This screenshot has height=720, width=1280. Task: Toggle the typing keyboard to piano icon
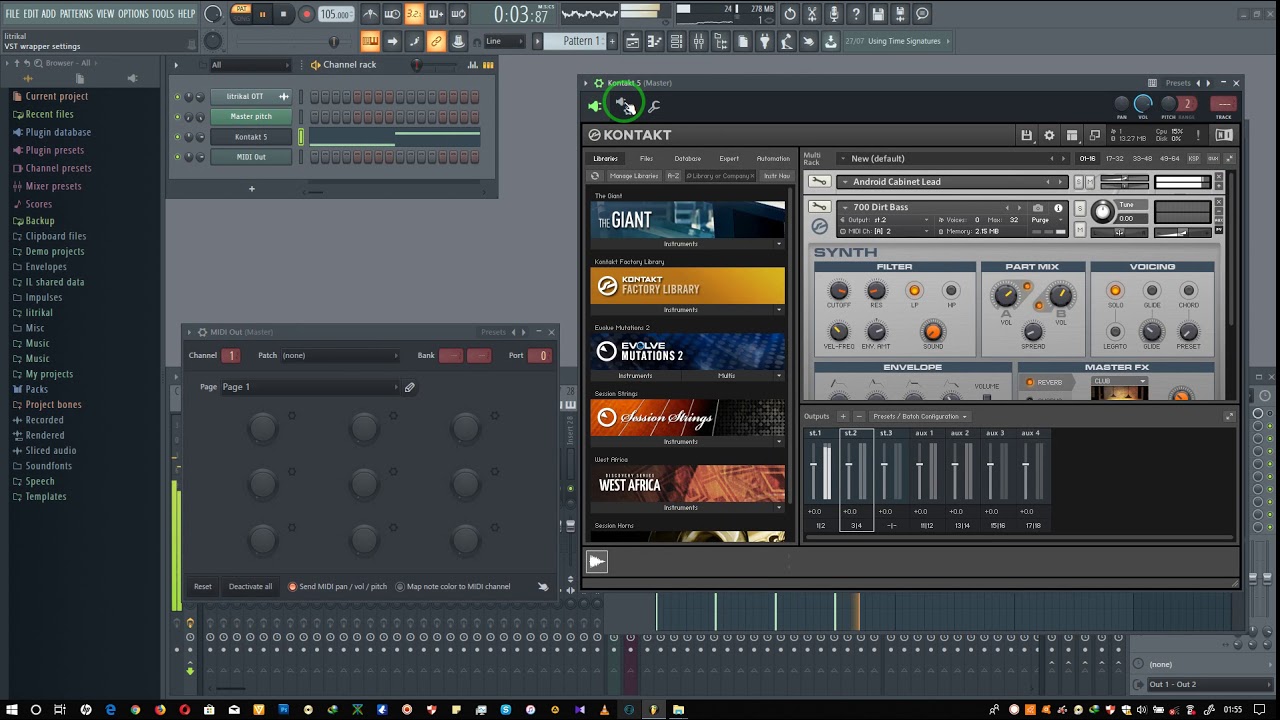pyautogui.click(x=370, y=41)
